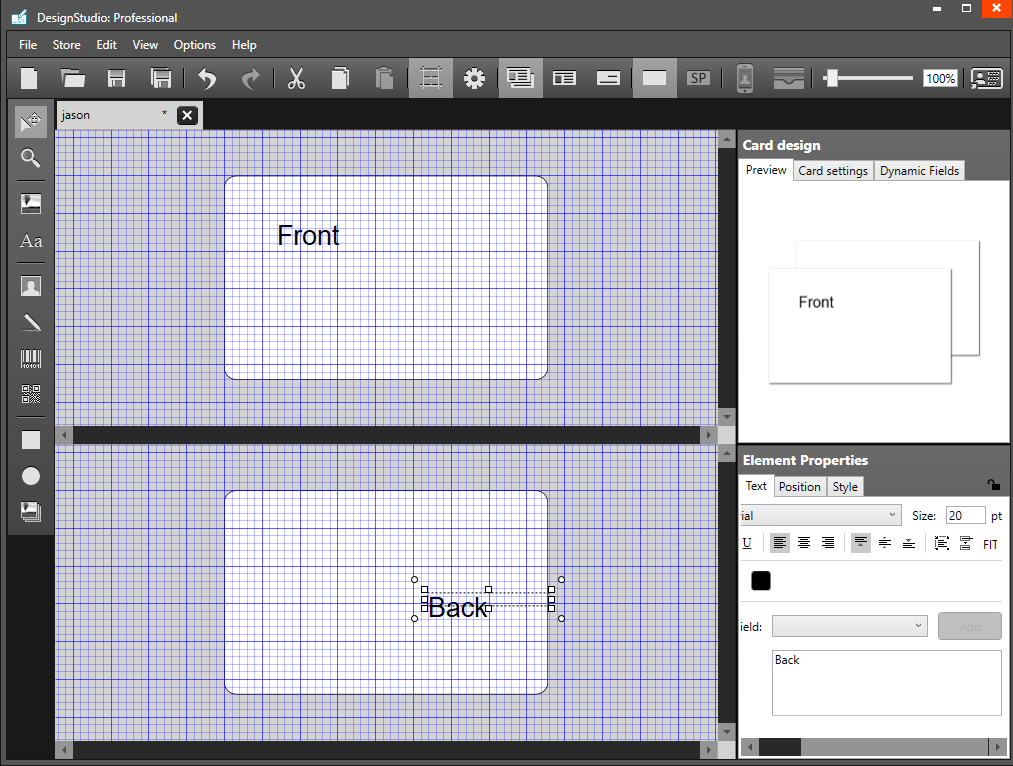The height and width of the screenshot is (766, 1013).
Task: Click inside the font Size input field
Action: coord(963,515)
